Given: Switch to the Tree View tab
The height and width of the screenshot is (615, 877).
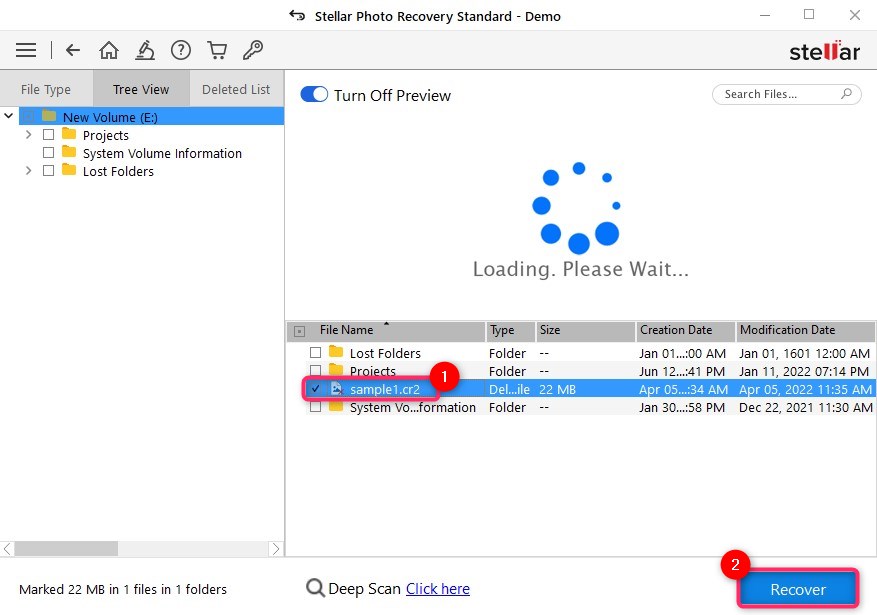Looking at the screenshot, I should 141,89.
